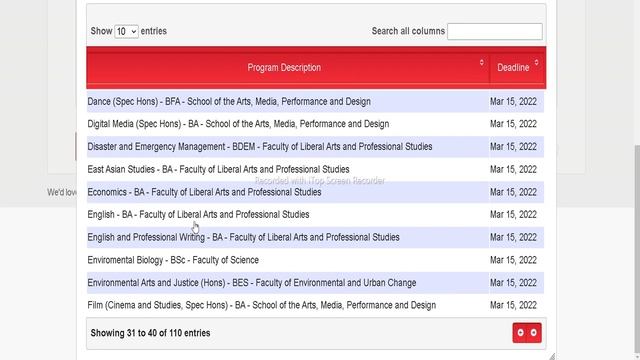This screenshot has width=640, height=360.
Task: Select the Dance (Spec Hons) BFA row
Action: [x=315, y=102]
